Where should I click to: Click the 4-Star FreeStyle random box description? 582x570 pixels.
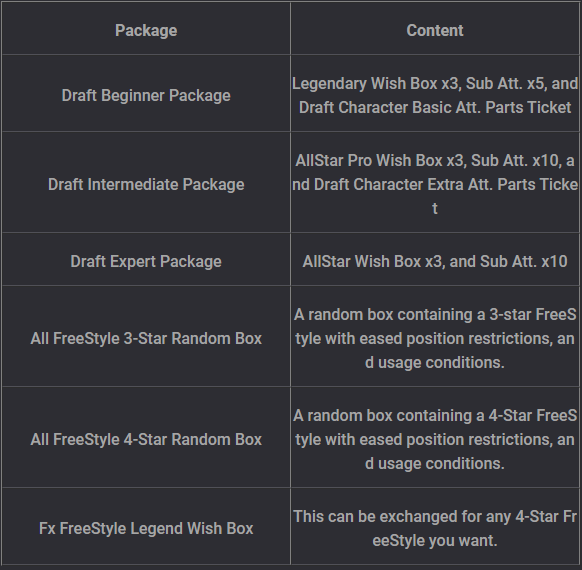click(x=435, y=439)
